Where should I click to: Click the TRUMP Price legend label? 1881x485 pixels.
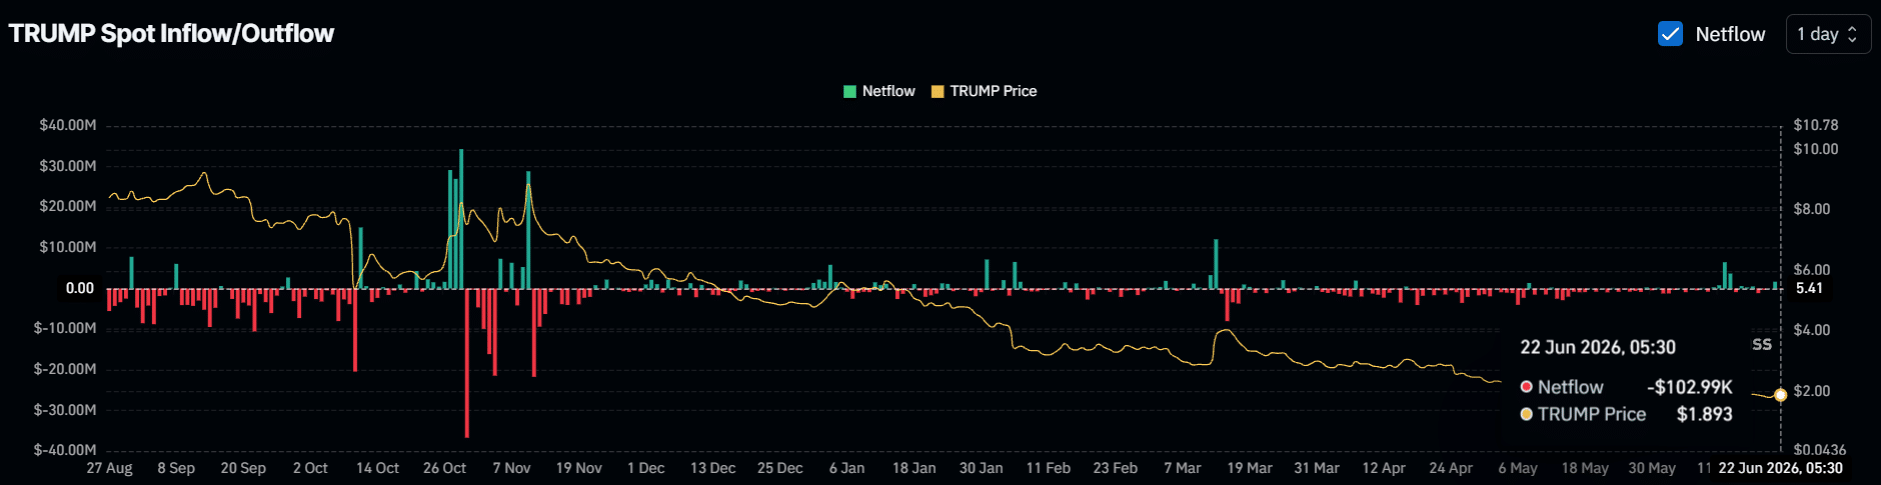pos(993,91)
